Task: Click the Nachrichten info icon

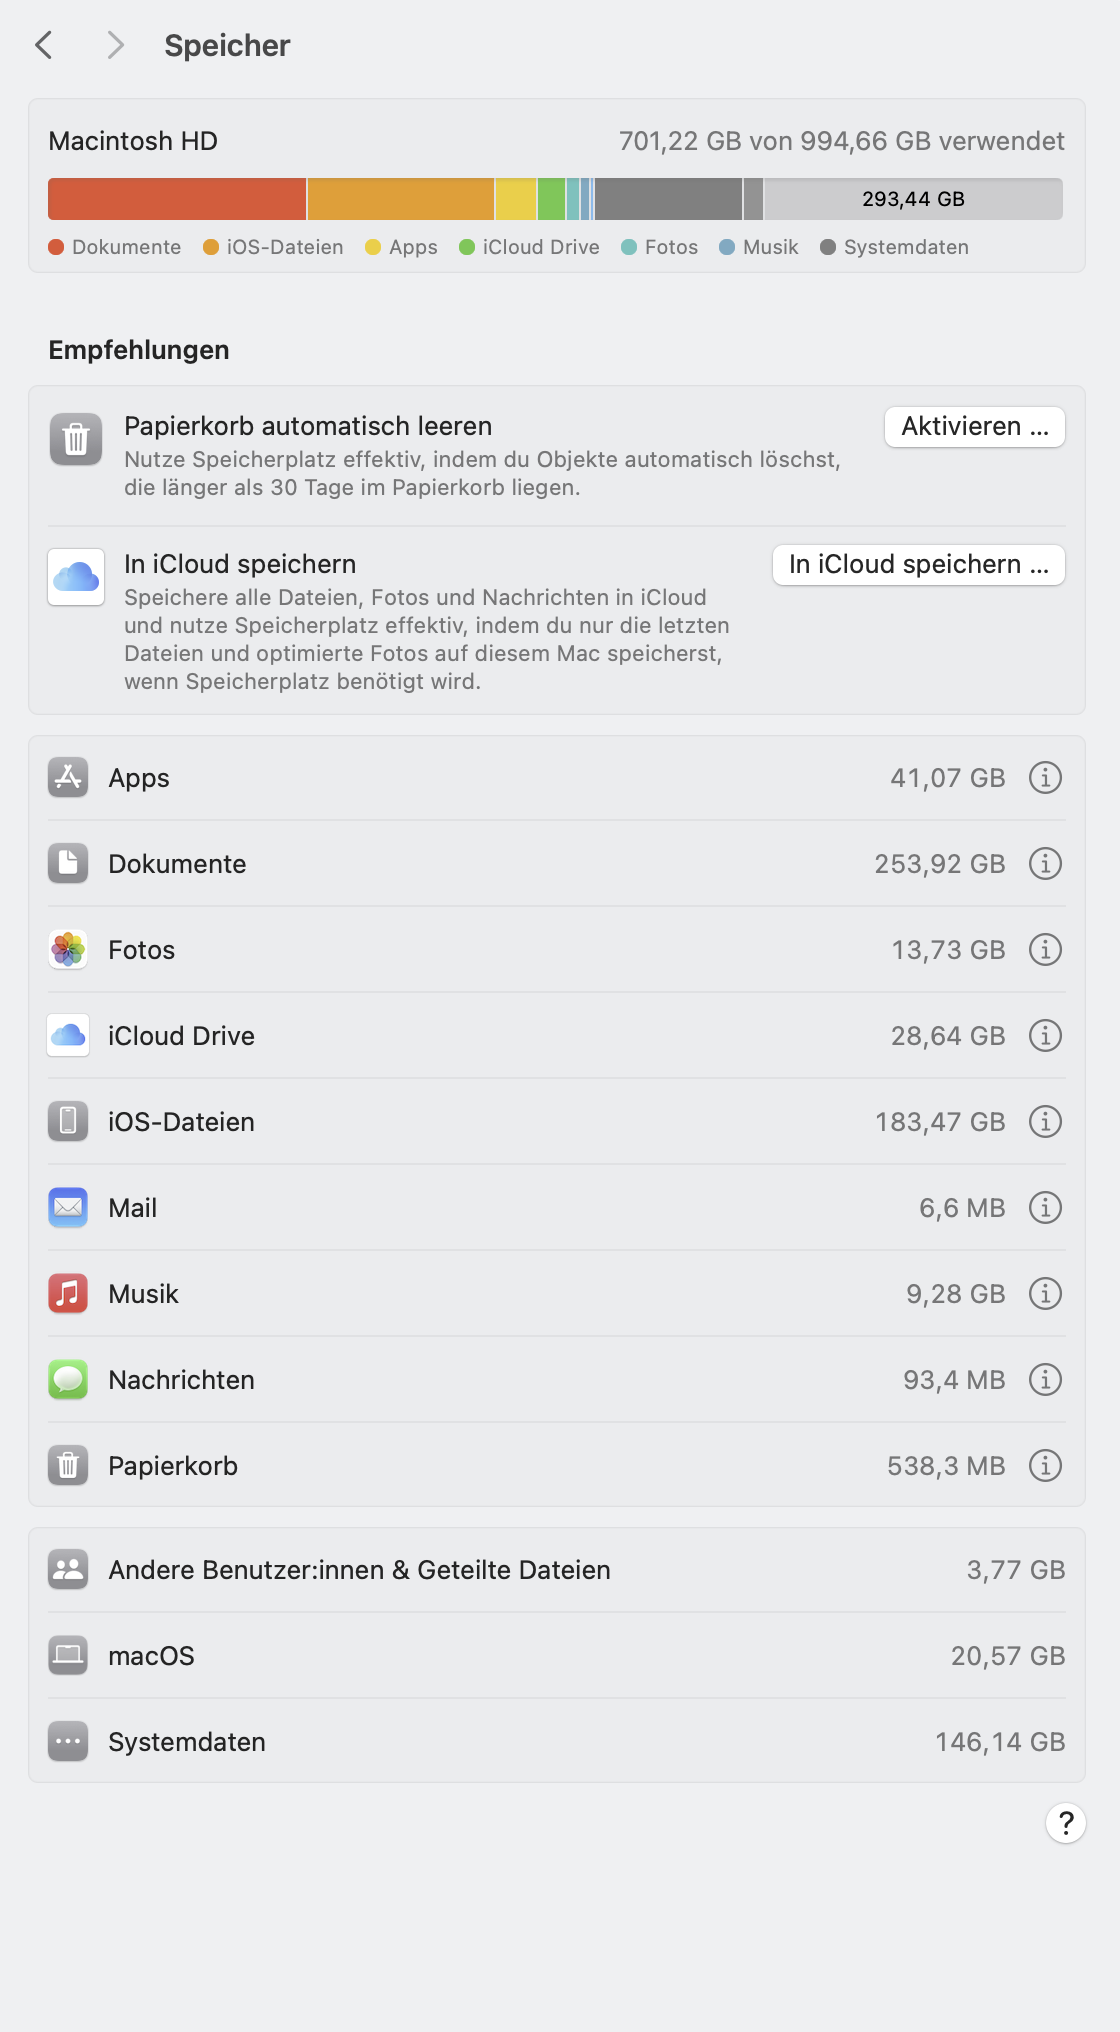Action: click(x=1045, y=1380)
